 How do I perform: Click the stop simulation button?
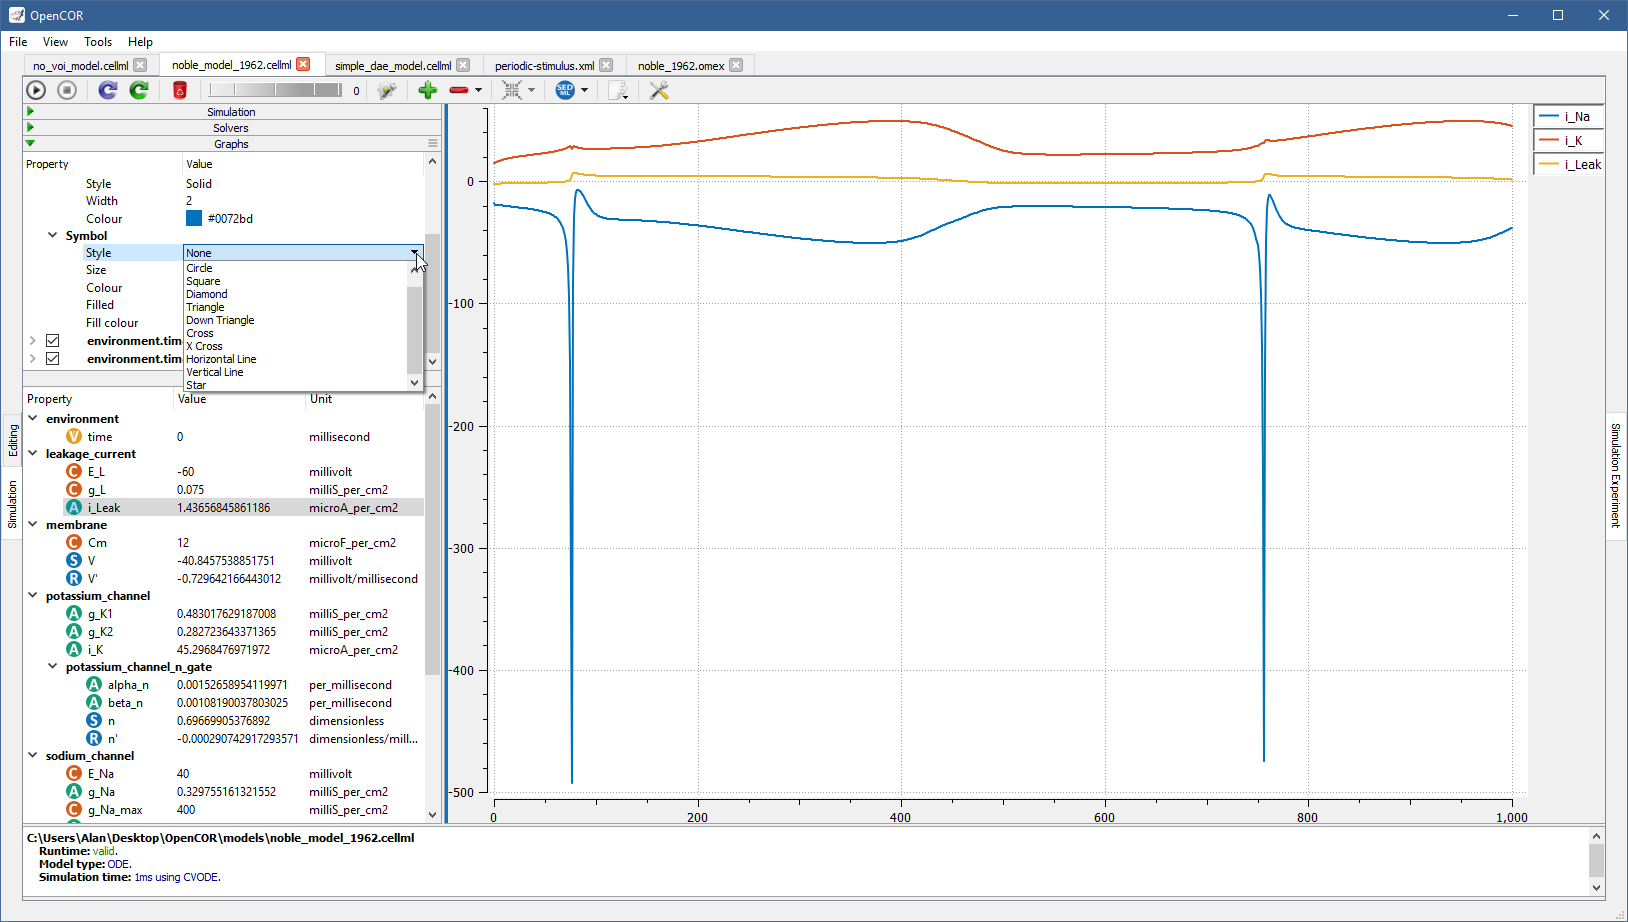tap(67, 90)
